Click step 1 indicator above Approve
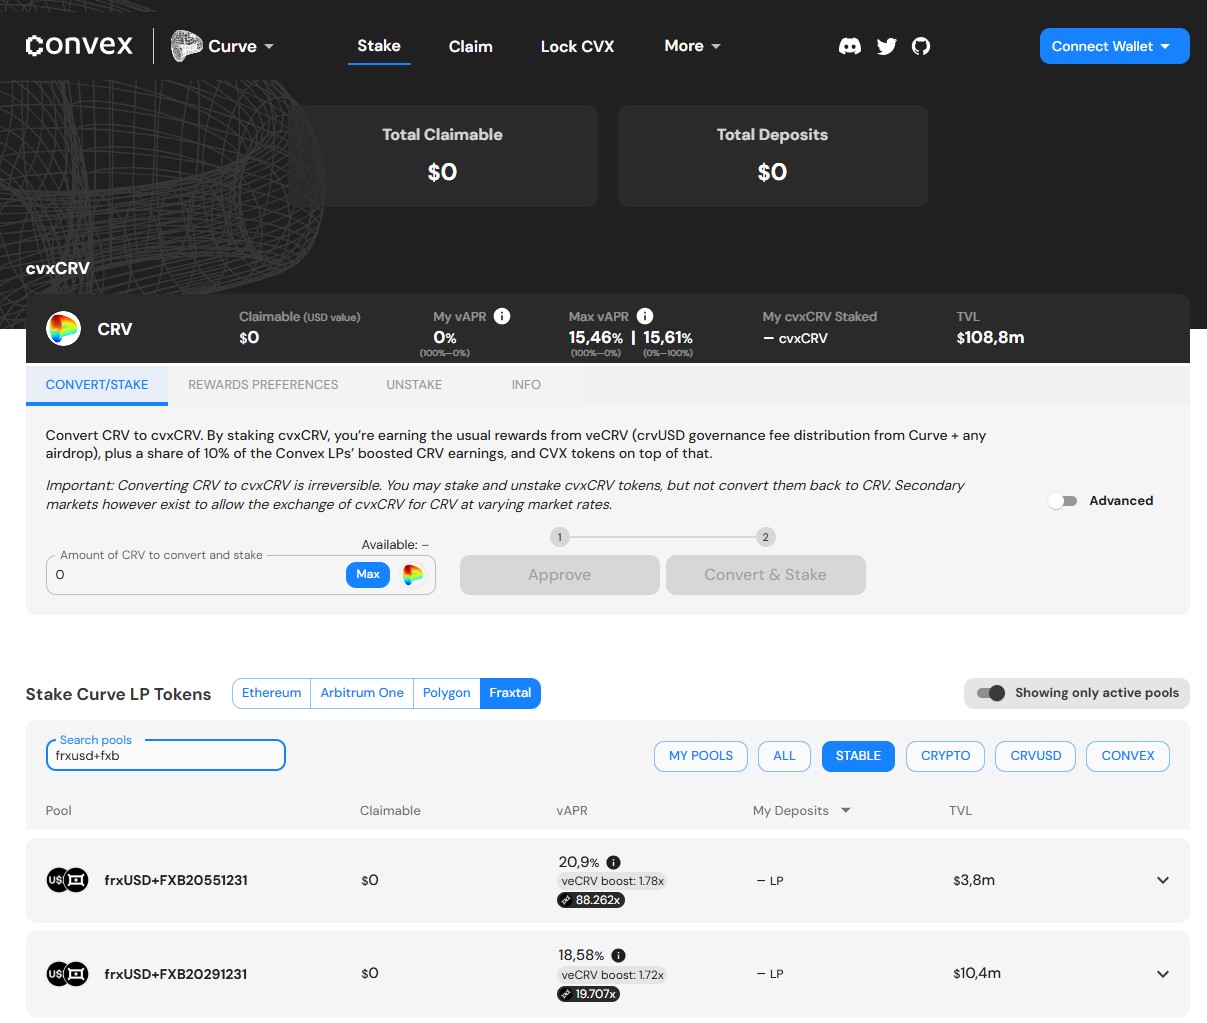Screen dimensions: 1207x1023 coord(560,537)
